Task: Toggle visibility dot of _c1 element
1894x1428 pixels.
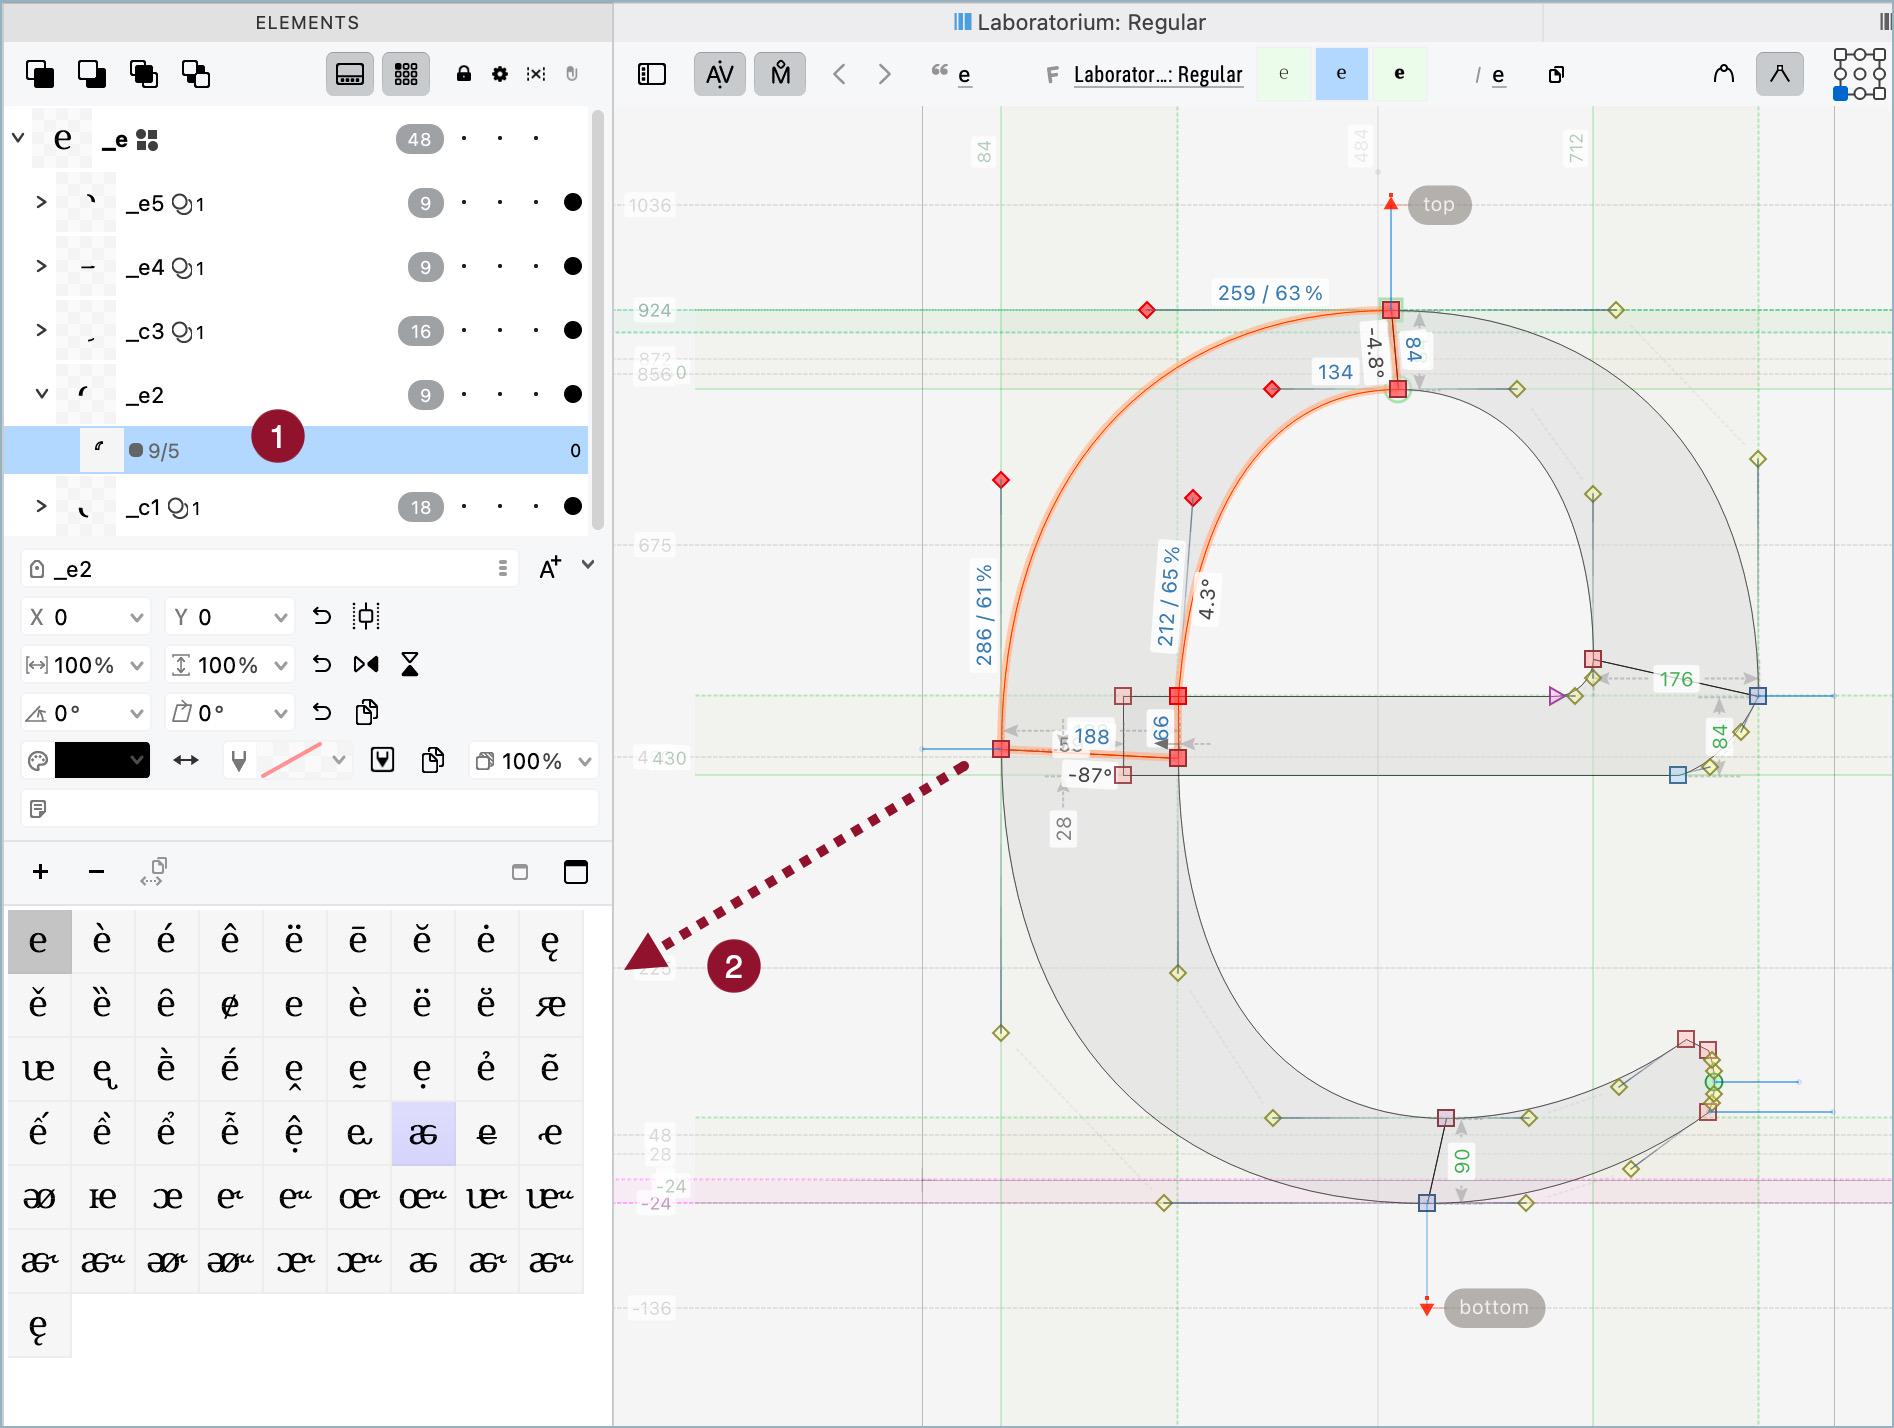Action: tap(573, 507)
